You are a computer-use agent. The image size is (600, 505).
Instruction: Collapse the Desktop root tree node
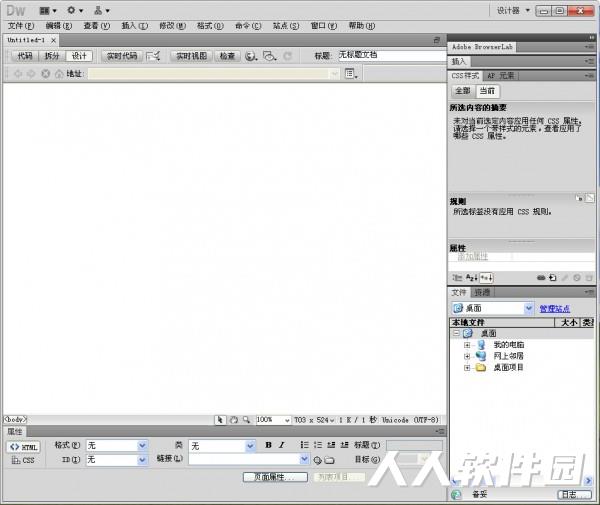click(456, 333)
